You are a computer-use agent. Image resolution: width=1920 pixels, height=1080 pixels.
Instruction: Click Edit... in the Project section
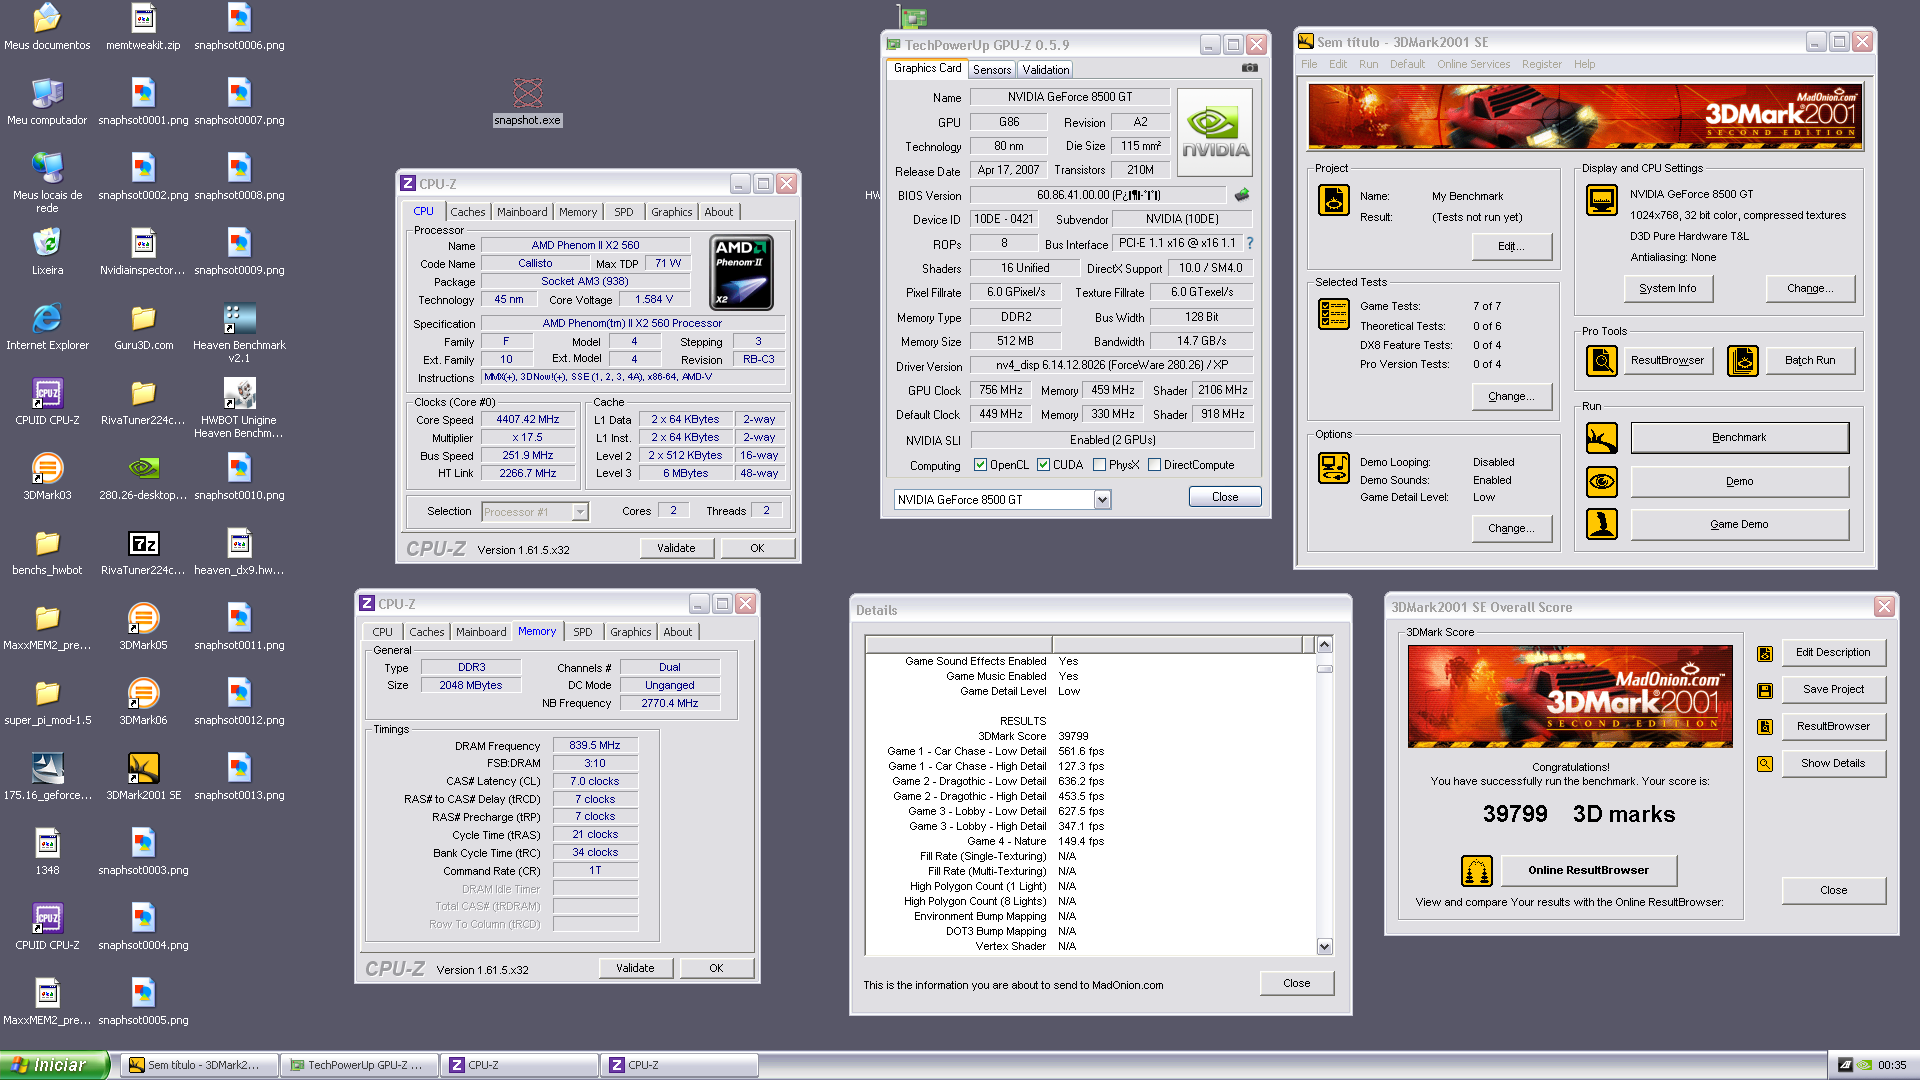(x=1511, y=247)
